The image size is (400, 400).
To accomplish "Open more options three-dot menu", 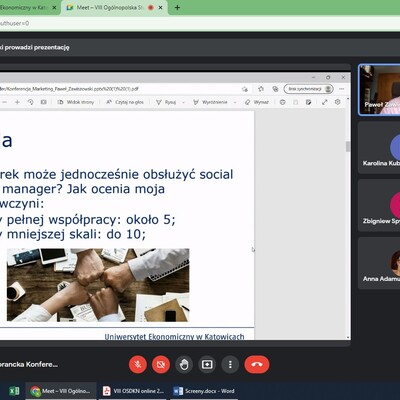I will pos(230,364).
